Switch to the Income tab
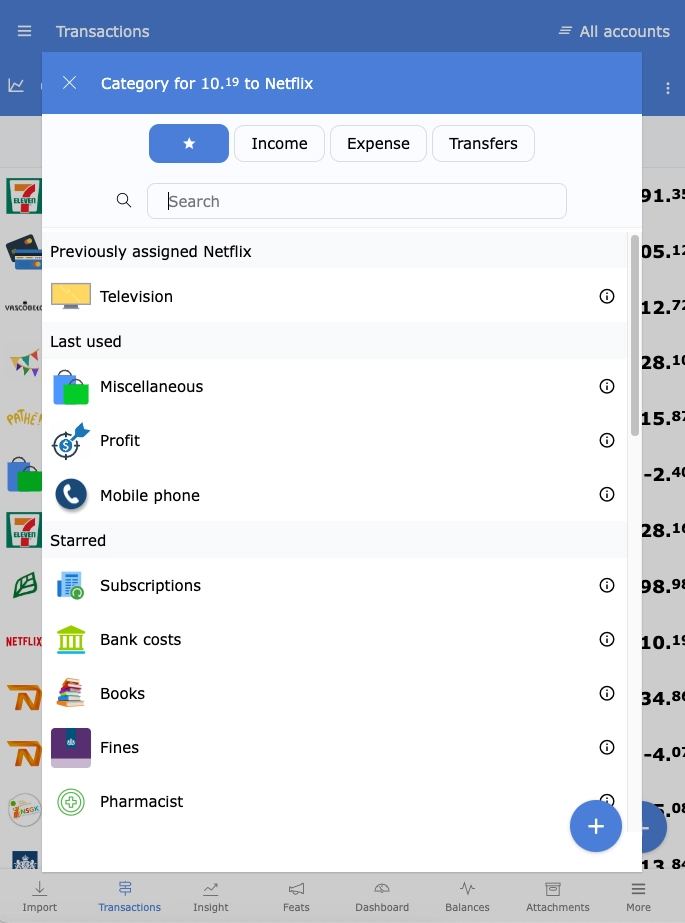The height and width of the screenshot is (923, 685). (279, 143)
